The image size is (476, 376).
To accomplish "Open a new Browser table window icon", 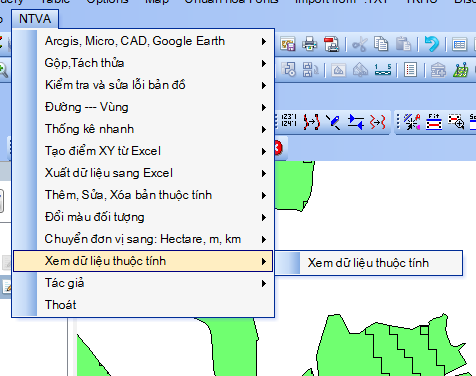I will tap(459, 44).
